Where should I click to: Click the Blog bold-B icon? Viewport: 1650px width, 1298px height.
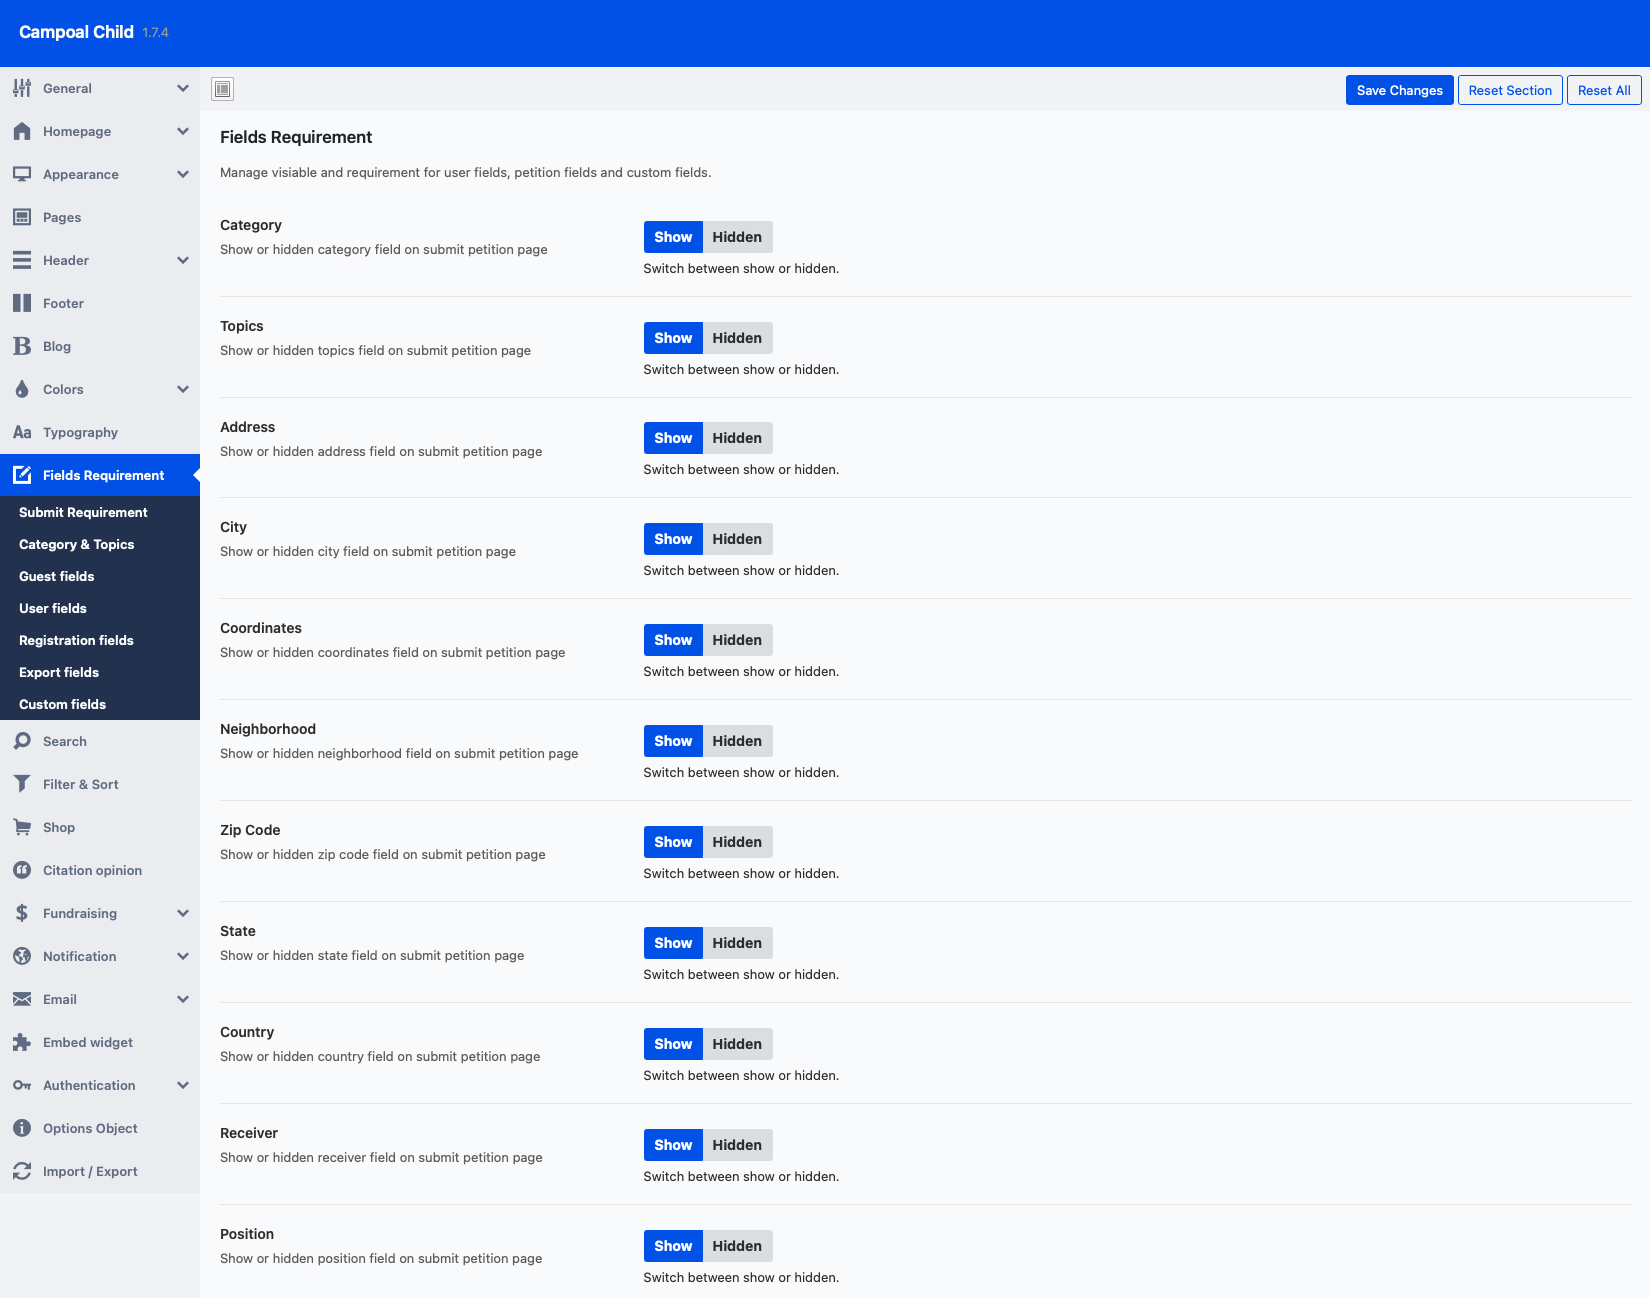(22, 346)
